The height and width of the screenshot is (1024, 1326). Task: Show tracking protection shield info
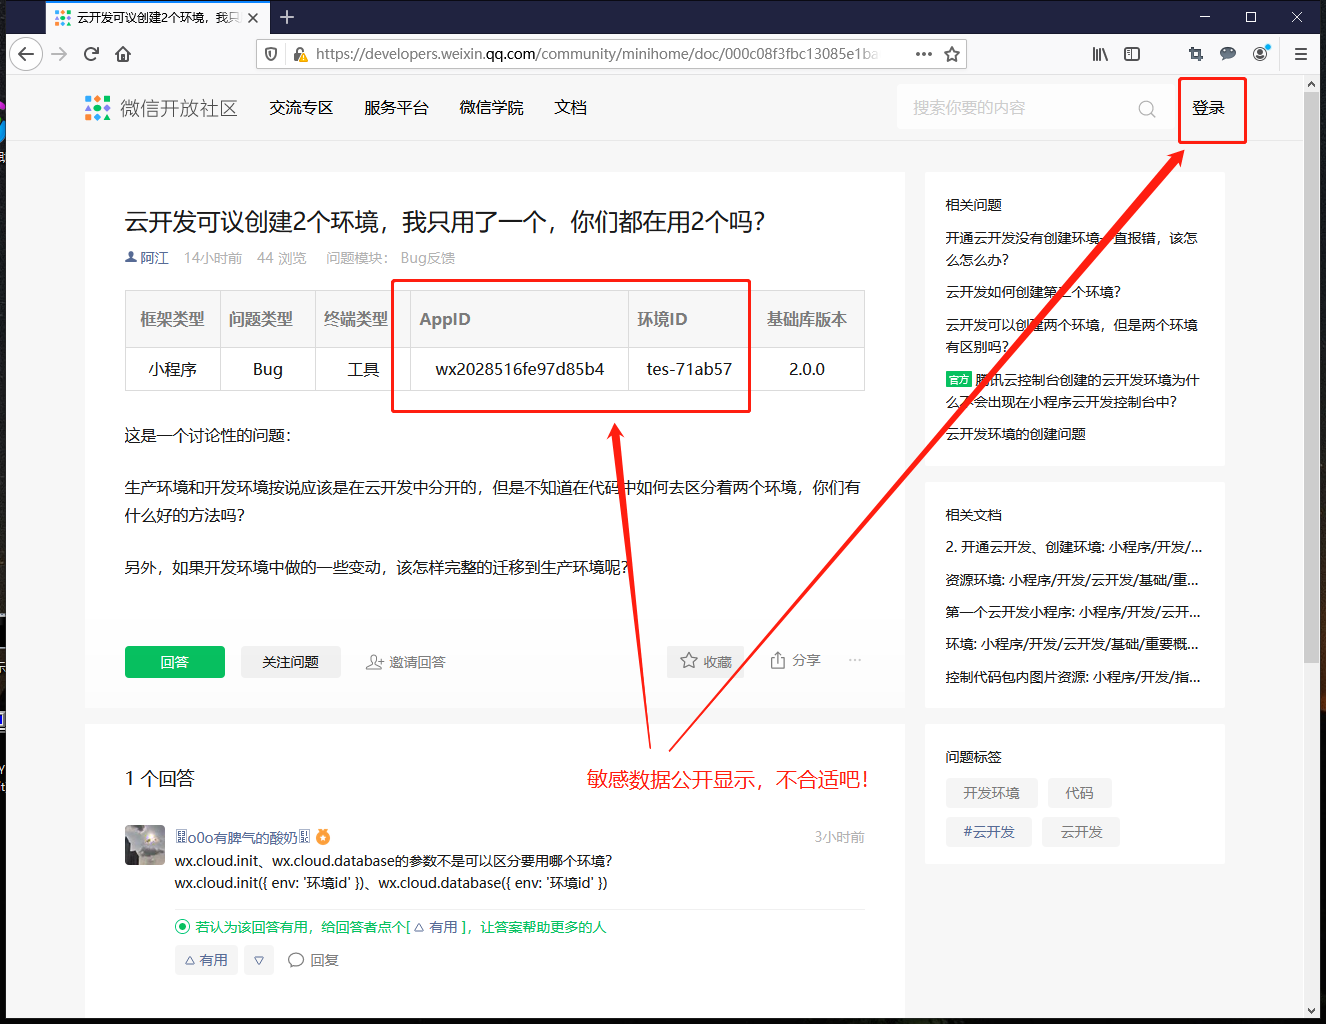click(271, 54)
